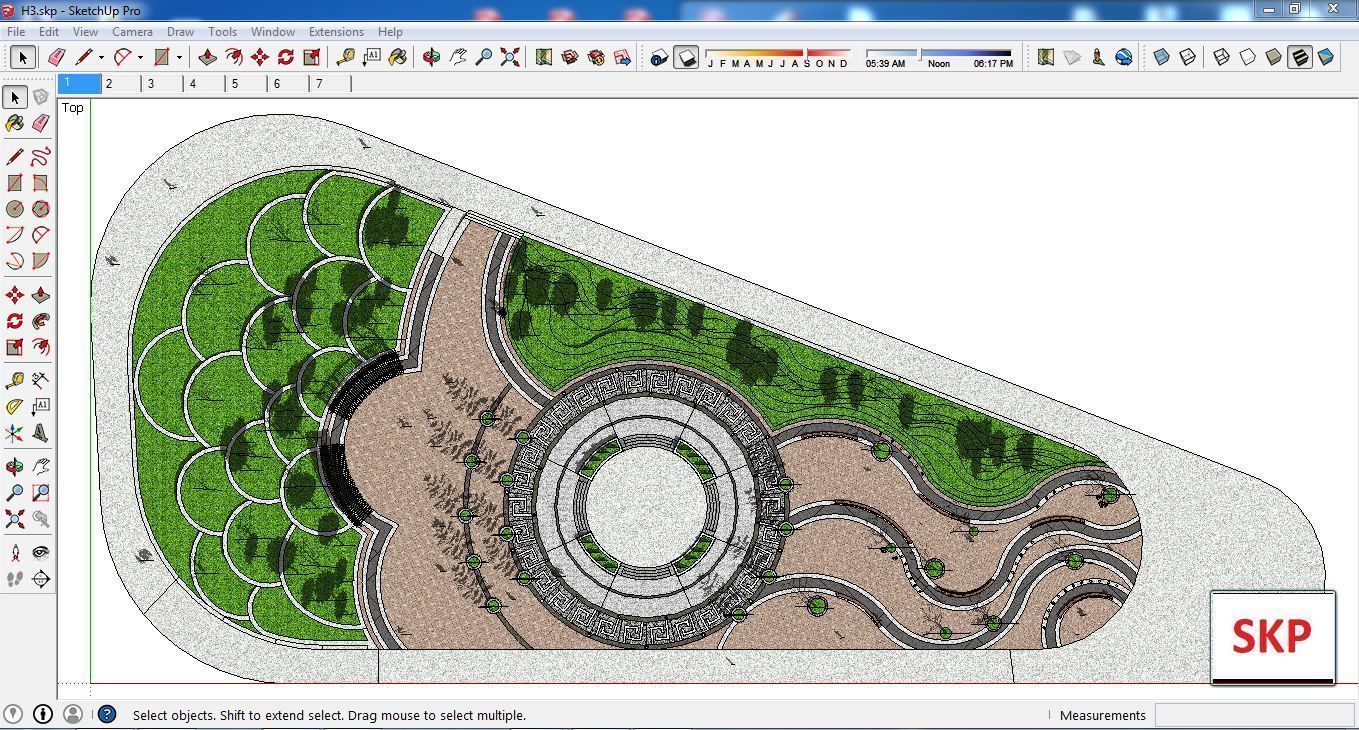1359x730 pixels.
Task: Open the View menu
Action: [85, 31]
